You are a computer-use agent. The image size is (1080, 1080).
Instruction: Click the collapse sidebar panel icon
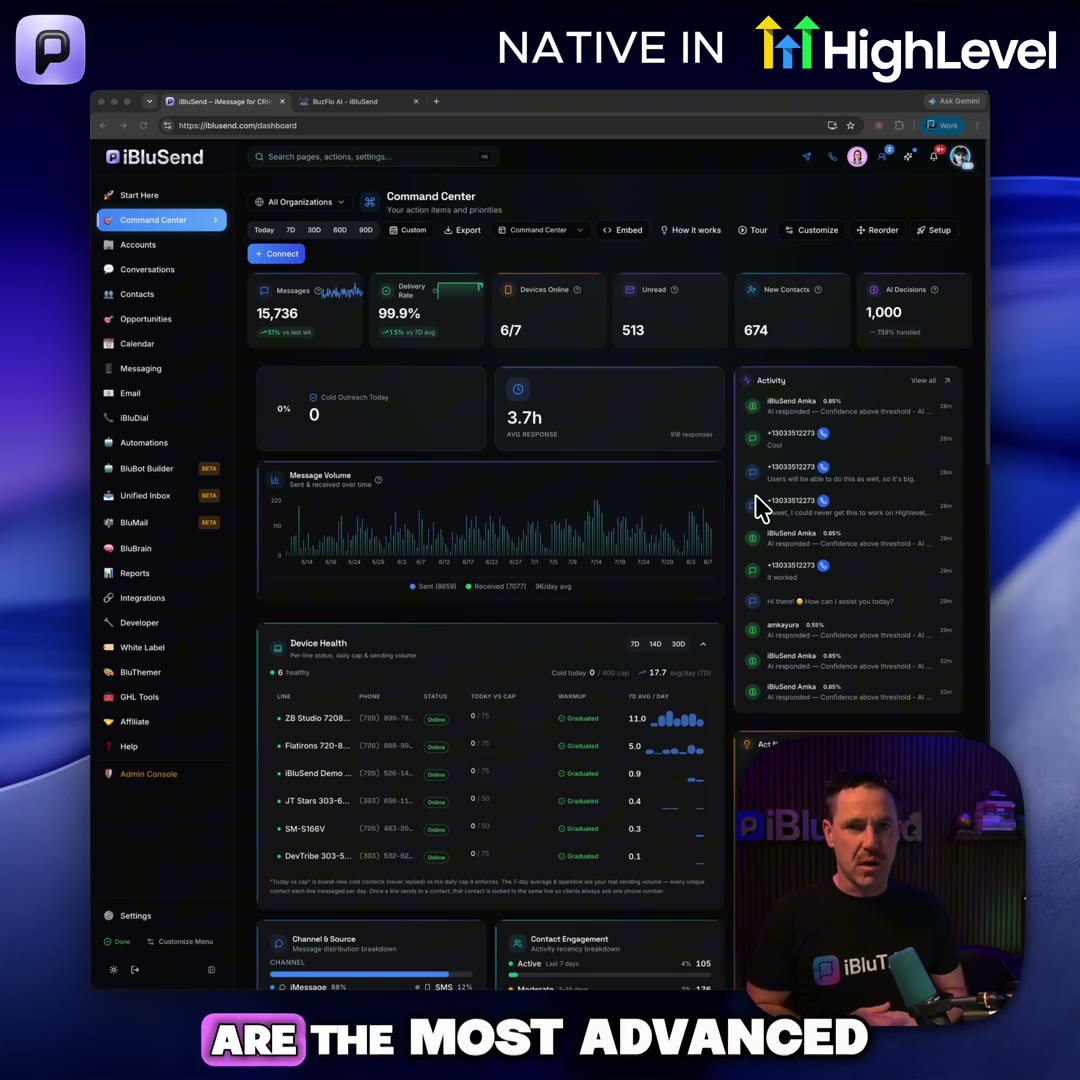(x=211, y=970)
